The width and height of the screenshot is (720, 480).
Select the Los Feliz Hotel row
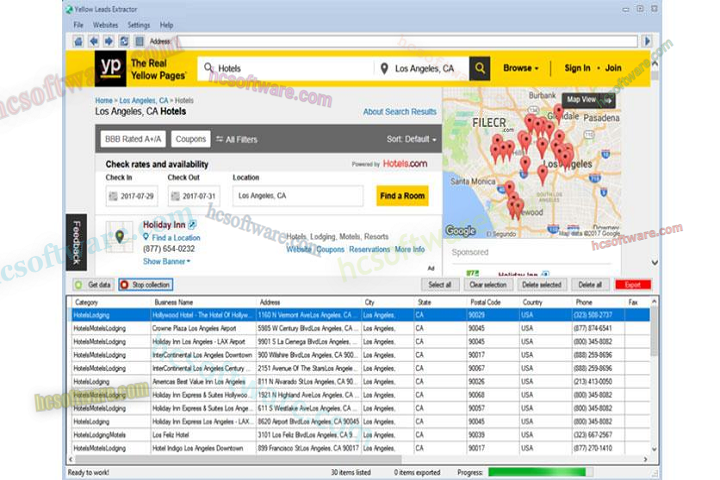[x=360, y=435]
